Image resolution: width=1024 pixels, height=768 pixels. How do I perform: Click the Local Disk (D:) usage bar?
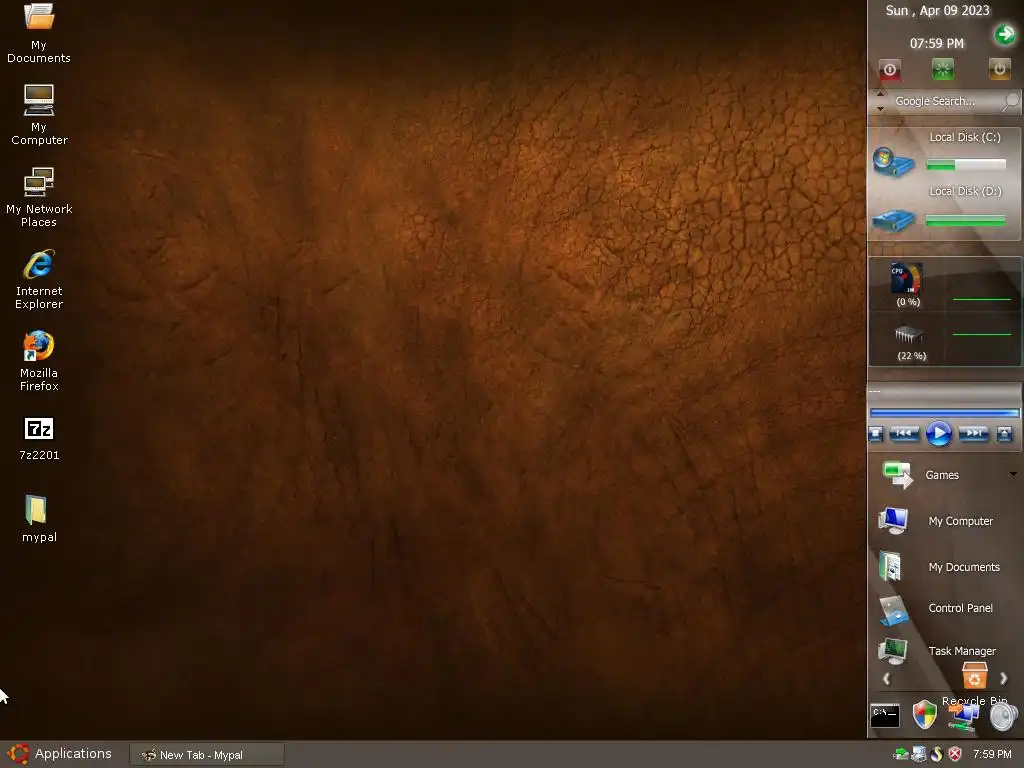coord(966,221)
